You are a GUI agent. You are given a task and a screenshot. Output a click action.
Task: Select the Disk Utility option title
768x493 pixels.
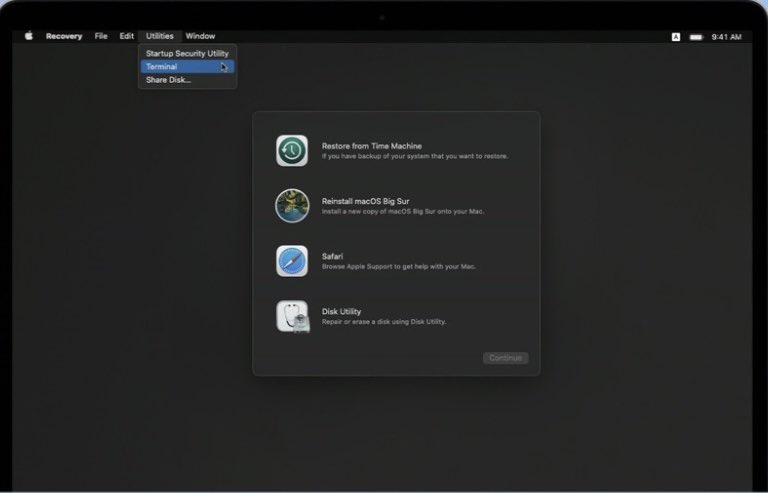(341, 311)
